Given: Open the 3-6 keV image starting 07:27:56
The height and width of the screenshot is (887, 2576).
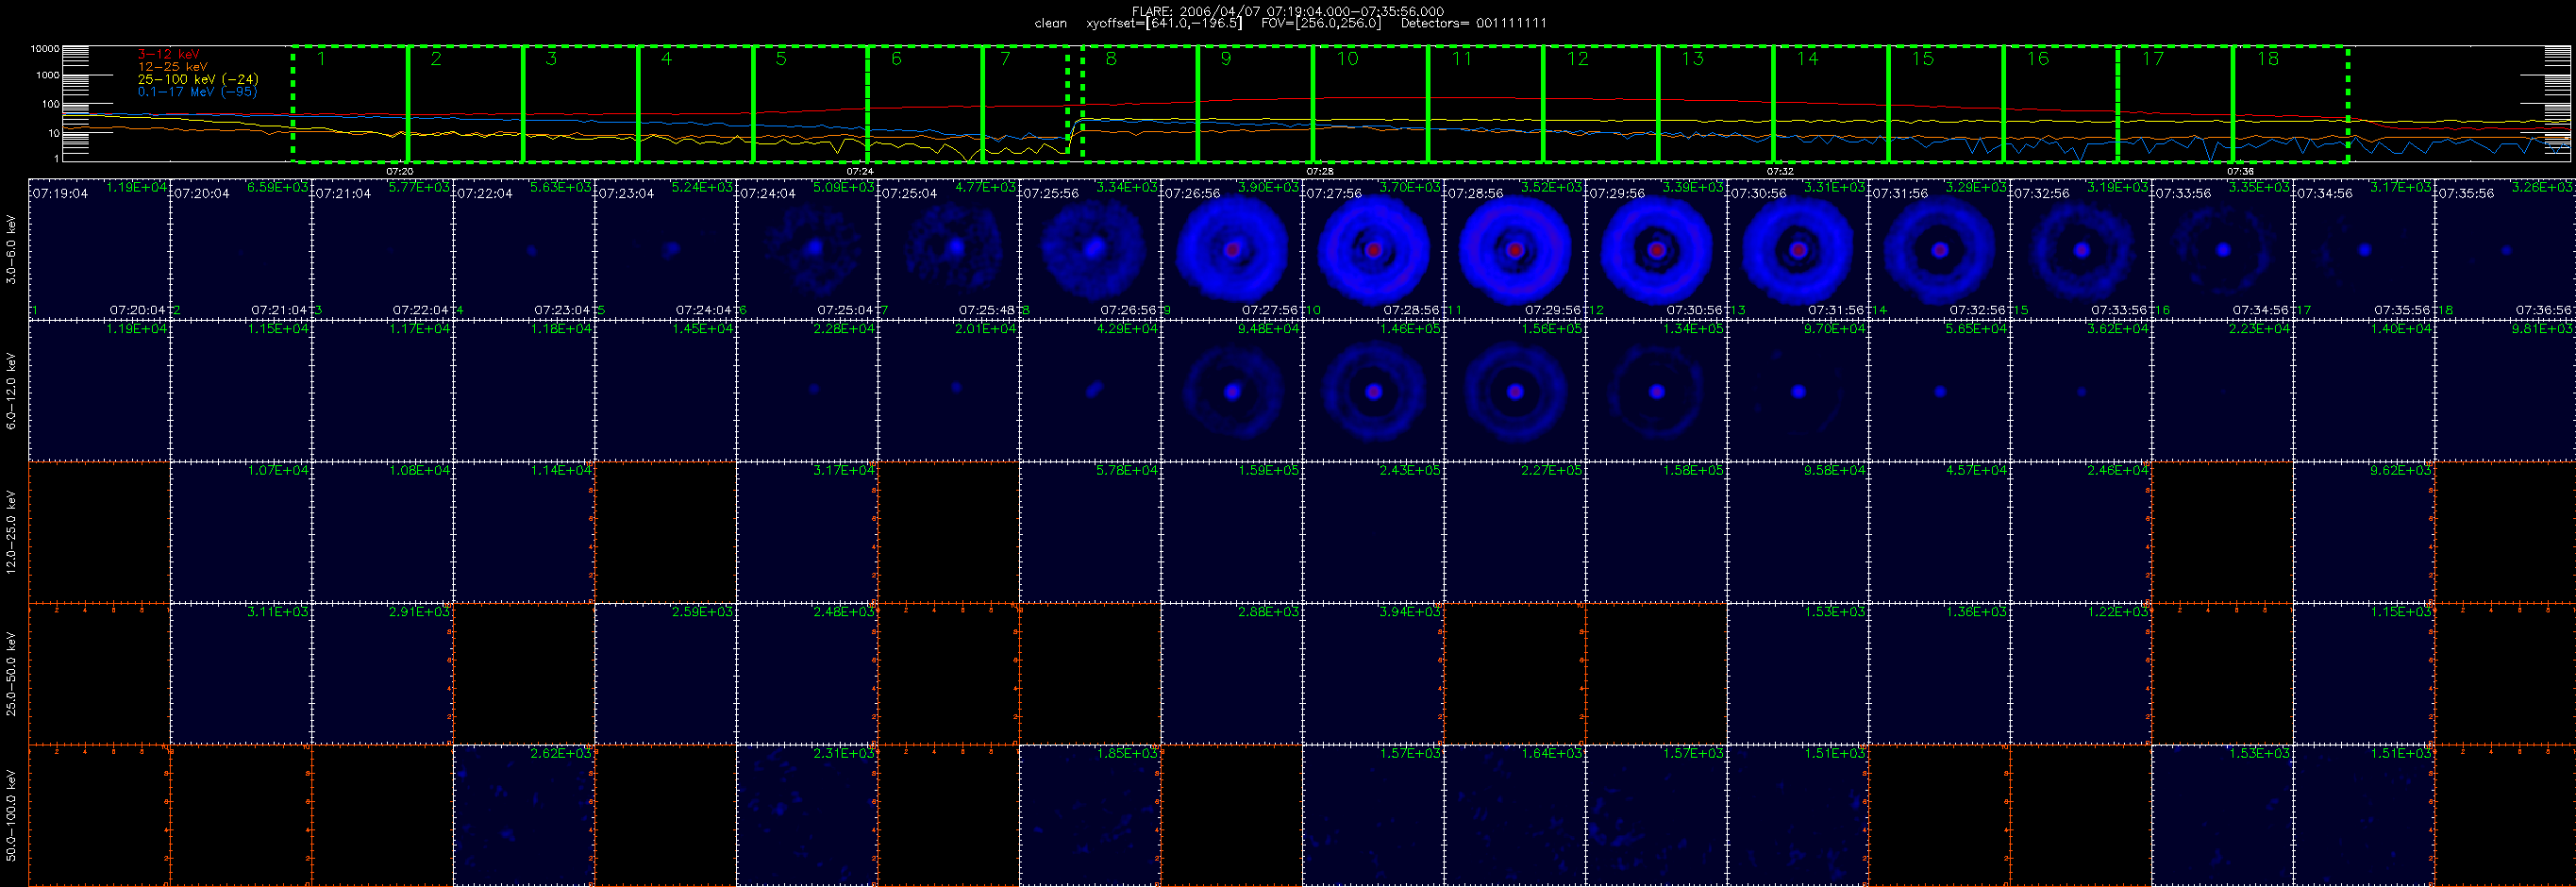Looking at the screenshot, I should (1373, 250).
